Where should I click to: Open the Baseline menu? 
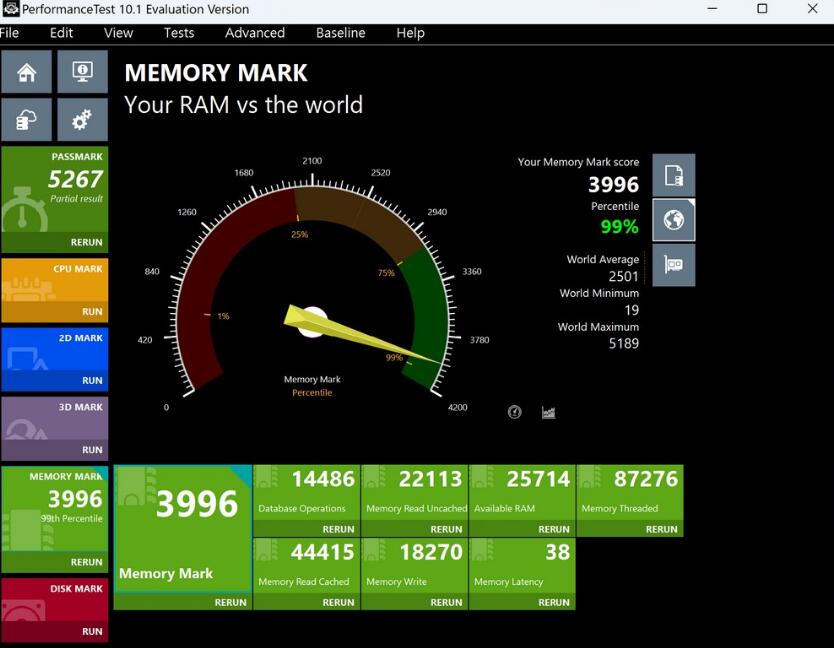[x=340, y=33]
